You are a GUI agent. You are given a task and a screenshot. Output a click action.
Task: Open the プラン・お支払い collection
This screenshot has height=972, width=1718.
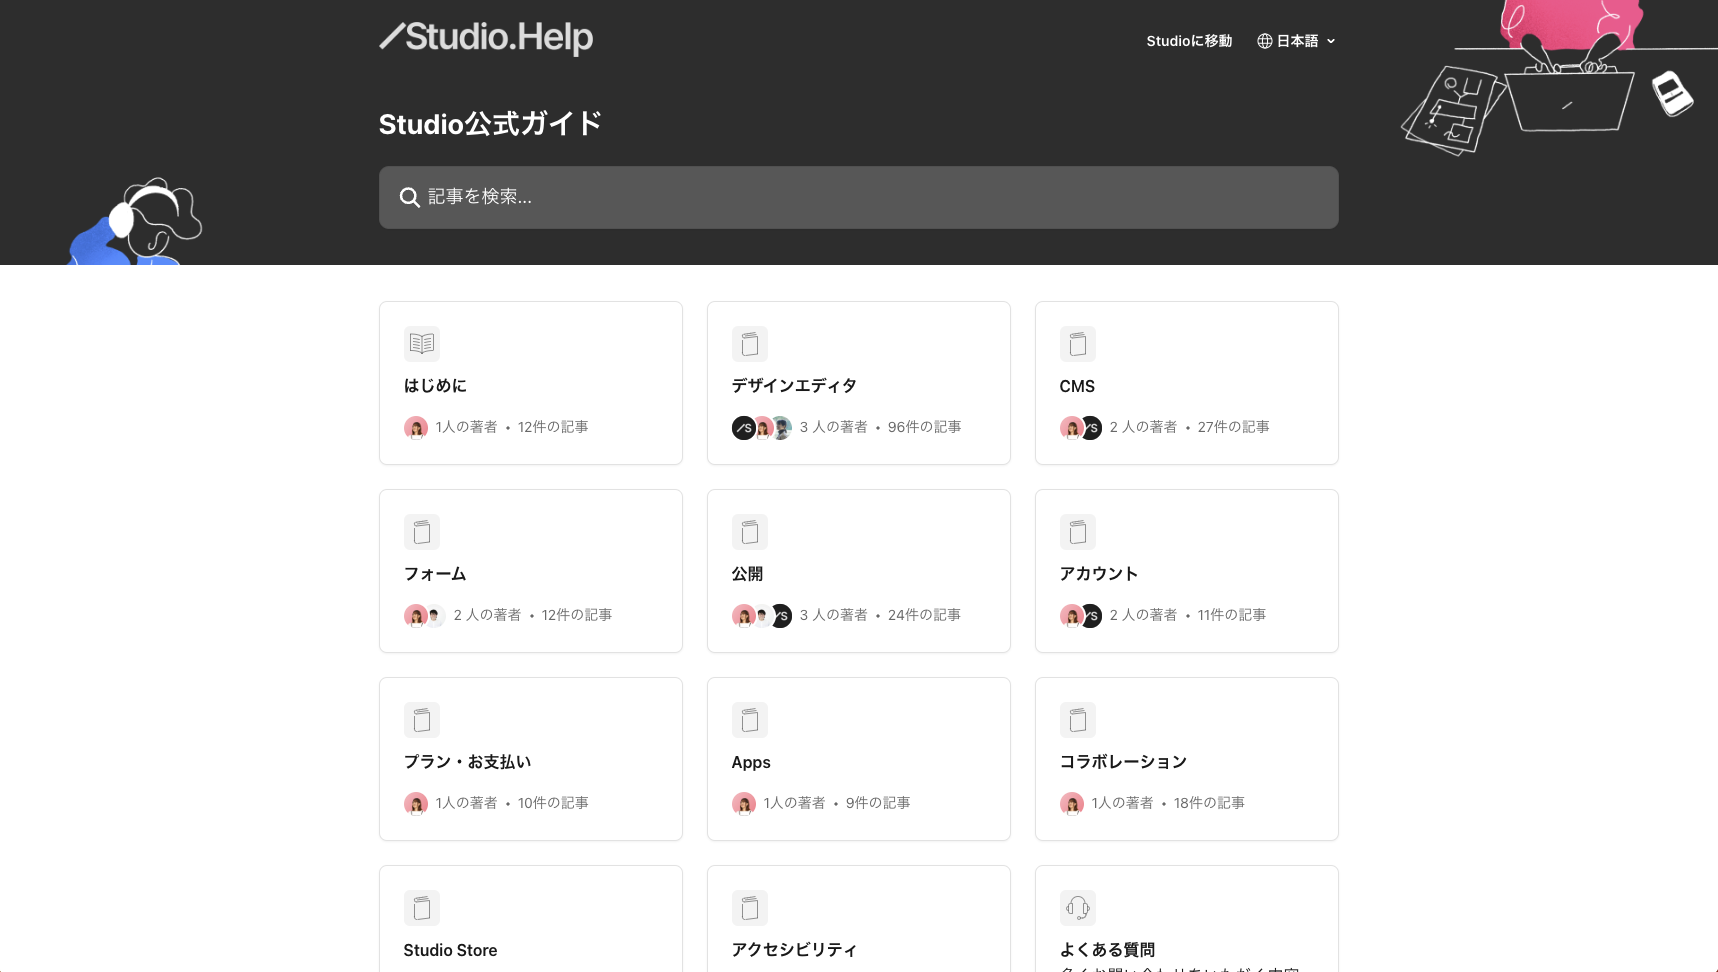(531, 759)
